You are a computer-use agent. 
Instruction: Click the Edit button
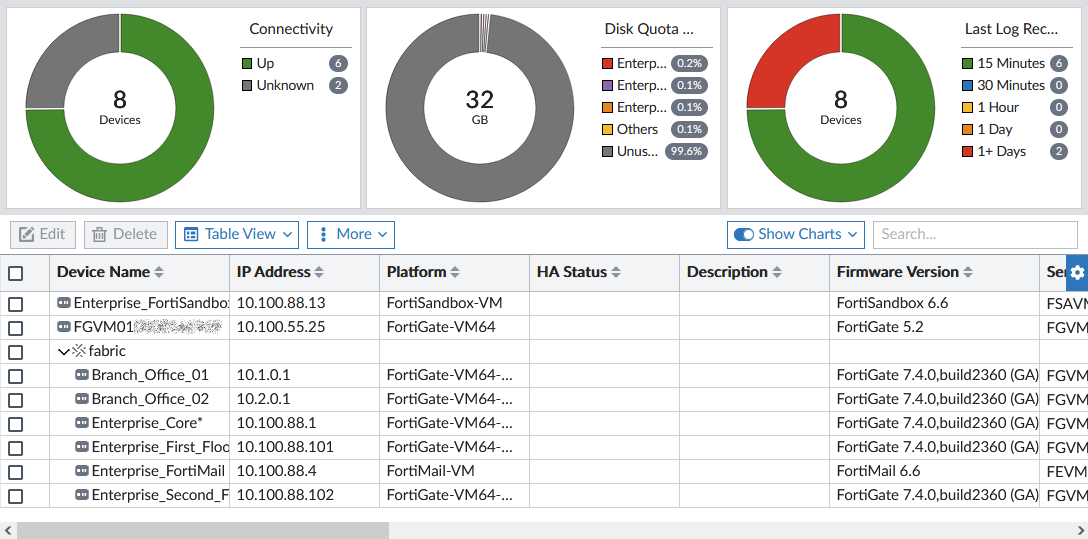43,234
